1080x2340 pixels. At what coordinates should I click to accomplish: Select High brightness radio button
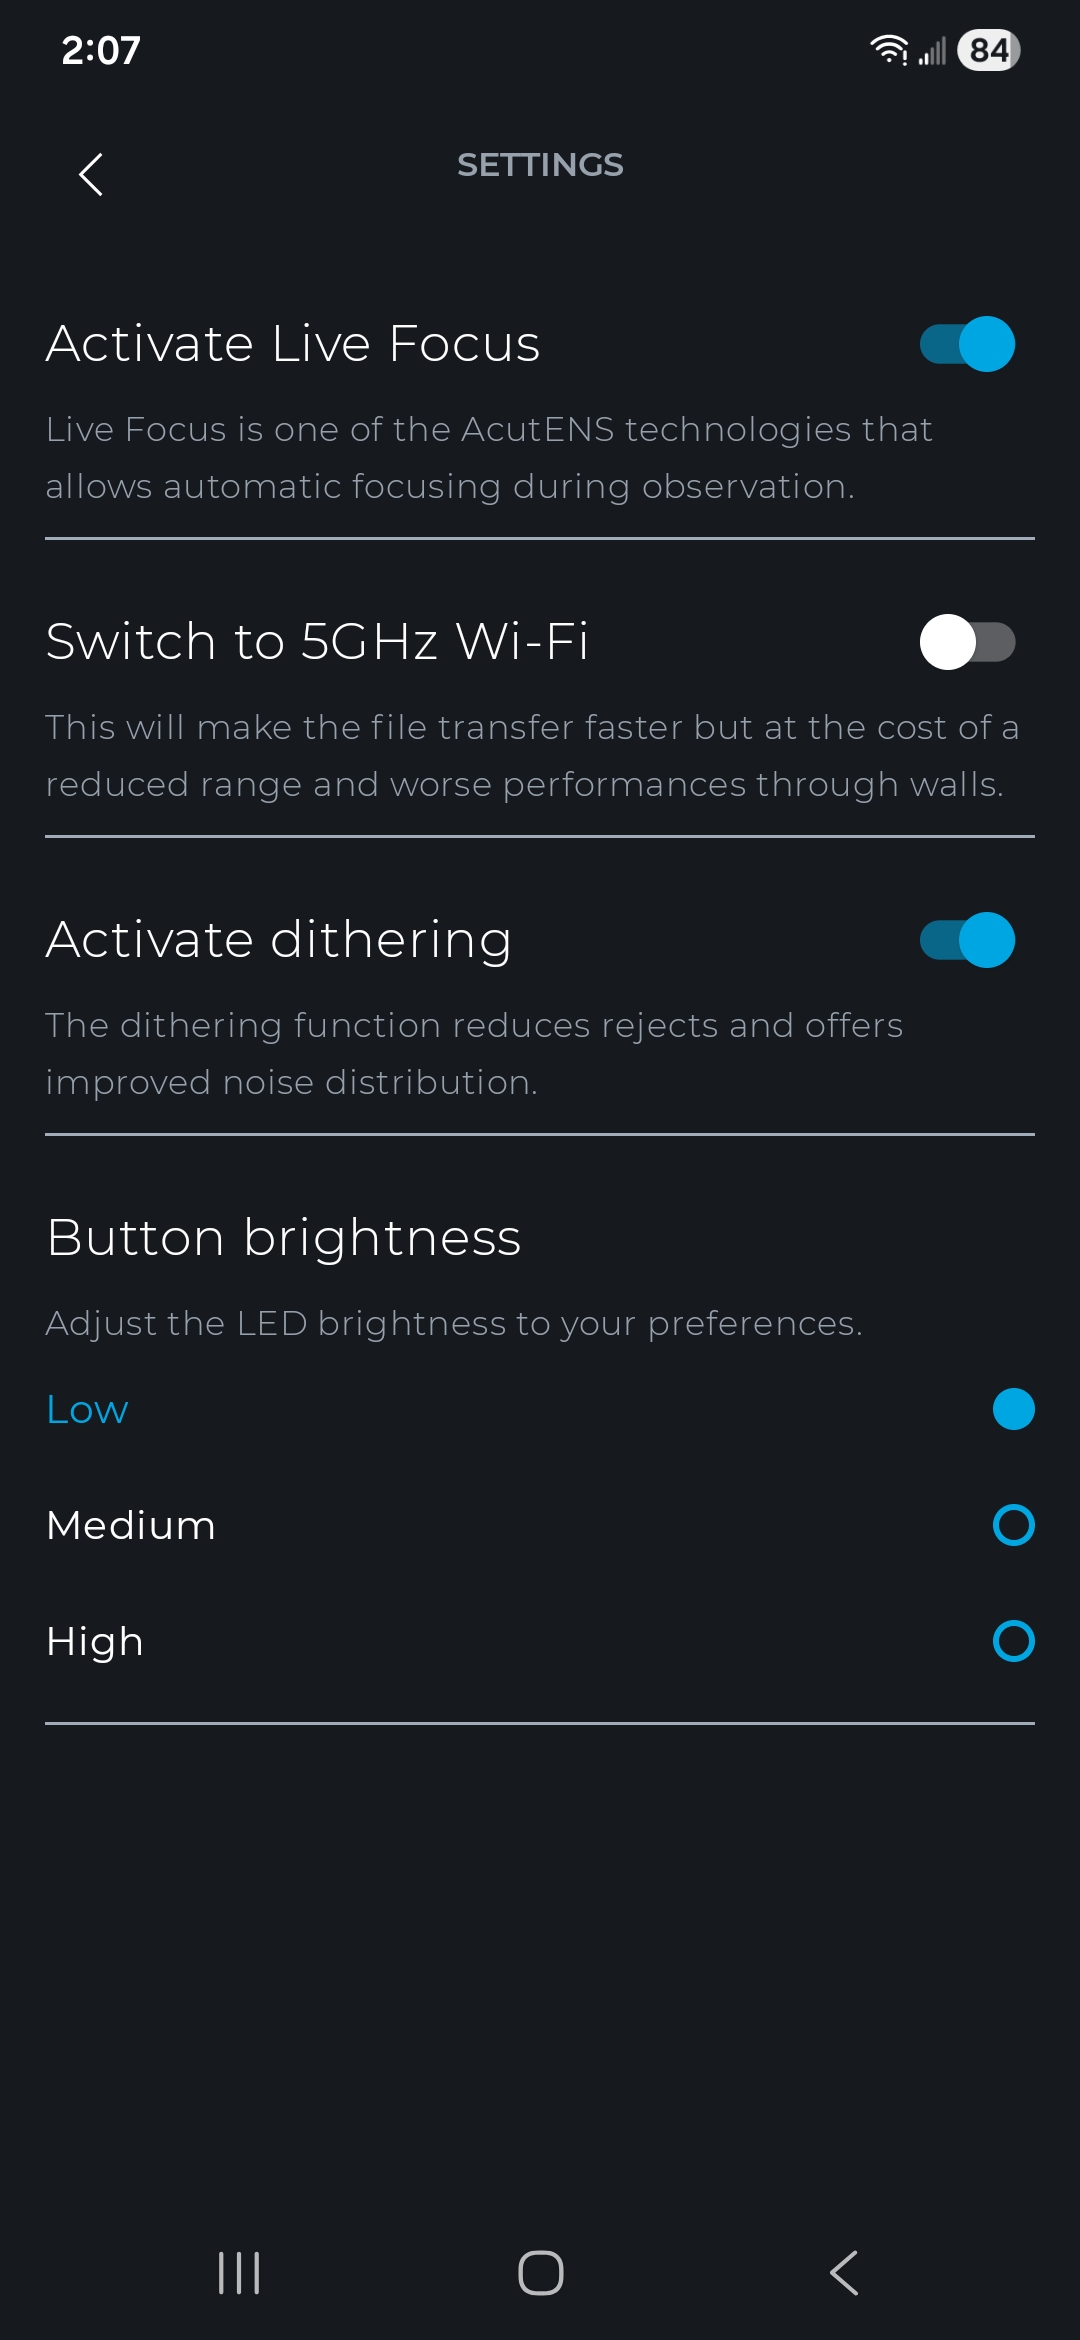point(1013,1641)
